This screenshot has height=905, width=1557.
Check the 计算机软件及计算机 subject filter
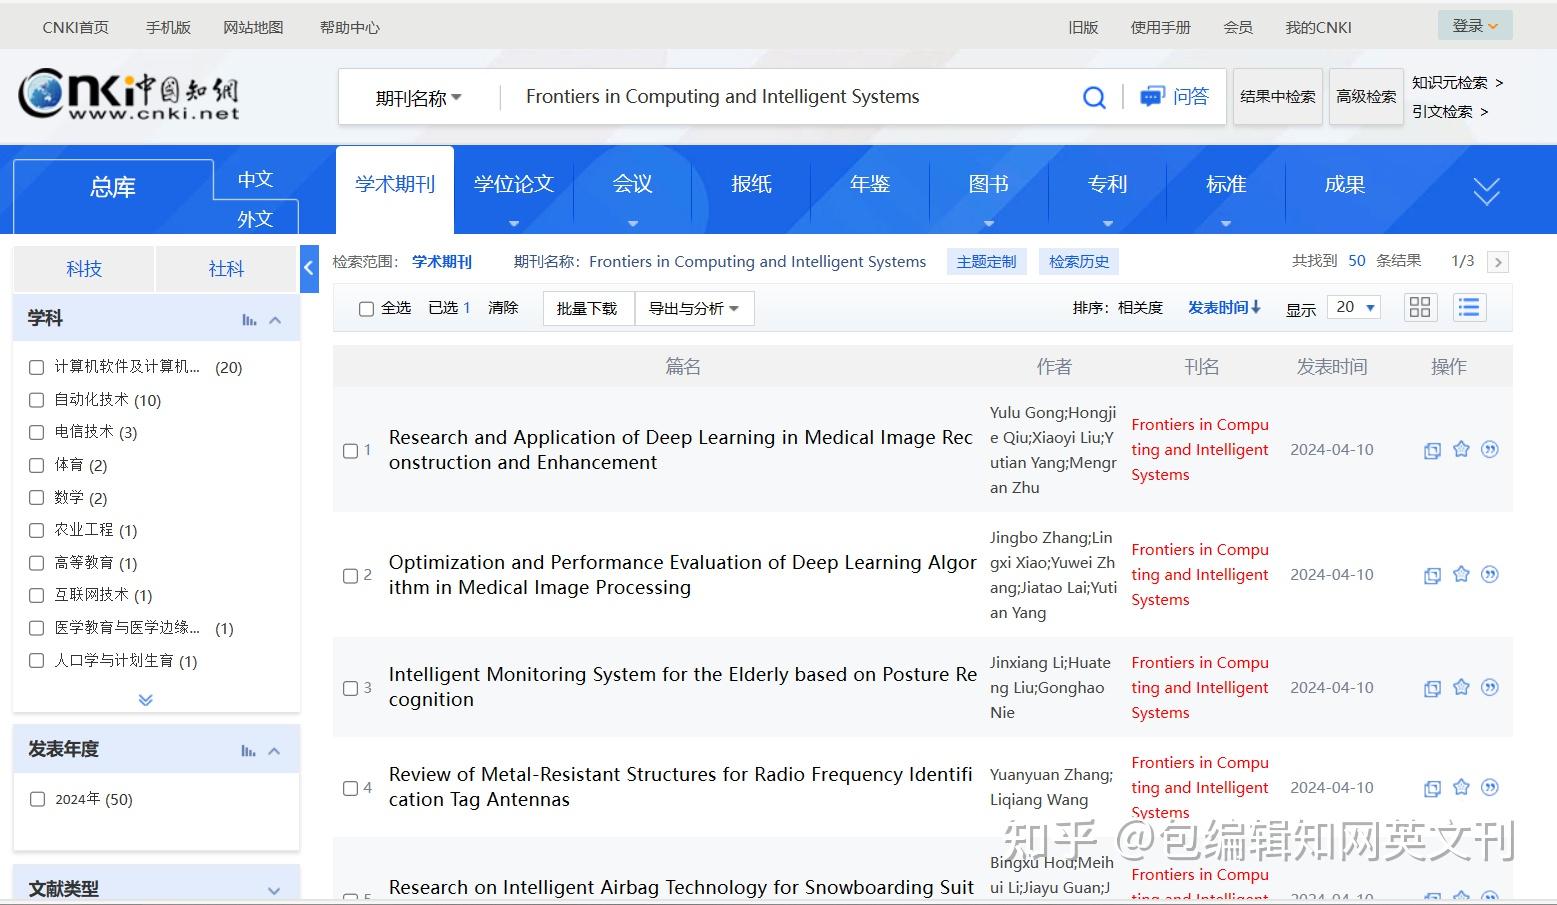(x=36, y=367)
